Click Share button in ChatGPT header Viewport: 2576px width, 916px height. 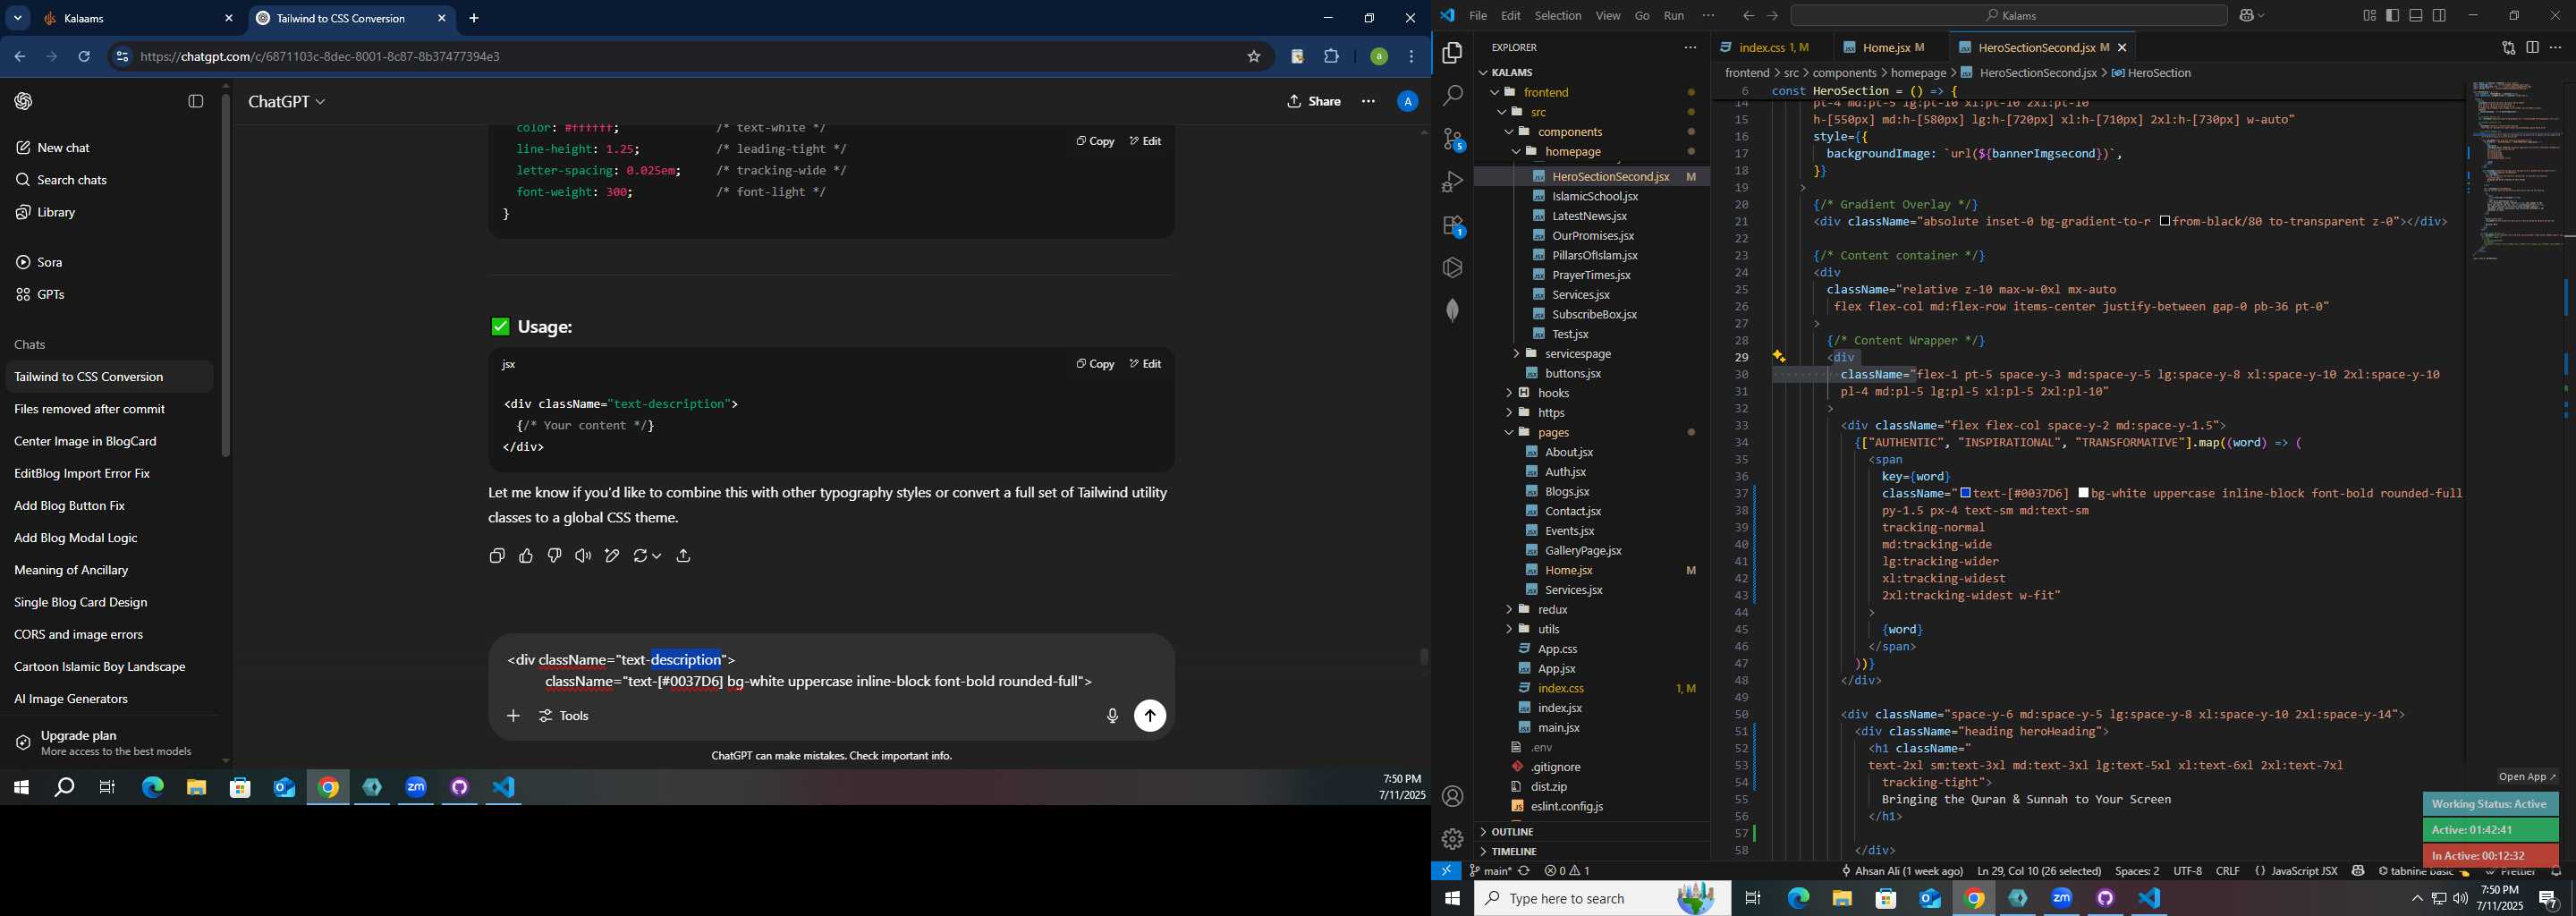[x=1314, y=101]
